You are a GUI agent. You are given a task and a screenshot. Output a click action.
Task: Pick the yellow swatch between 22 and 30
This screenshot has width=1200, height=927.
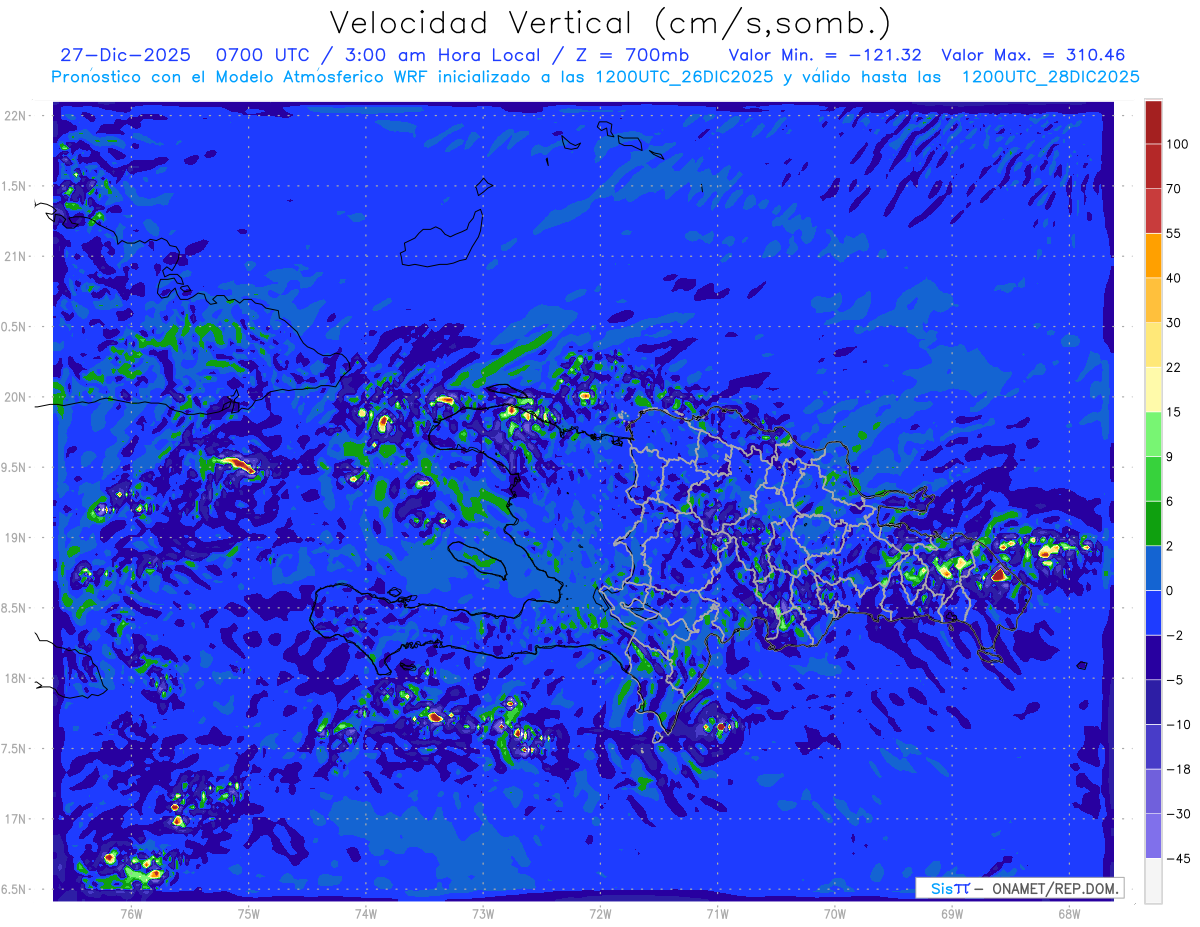[1153, 345]
